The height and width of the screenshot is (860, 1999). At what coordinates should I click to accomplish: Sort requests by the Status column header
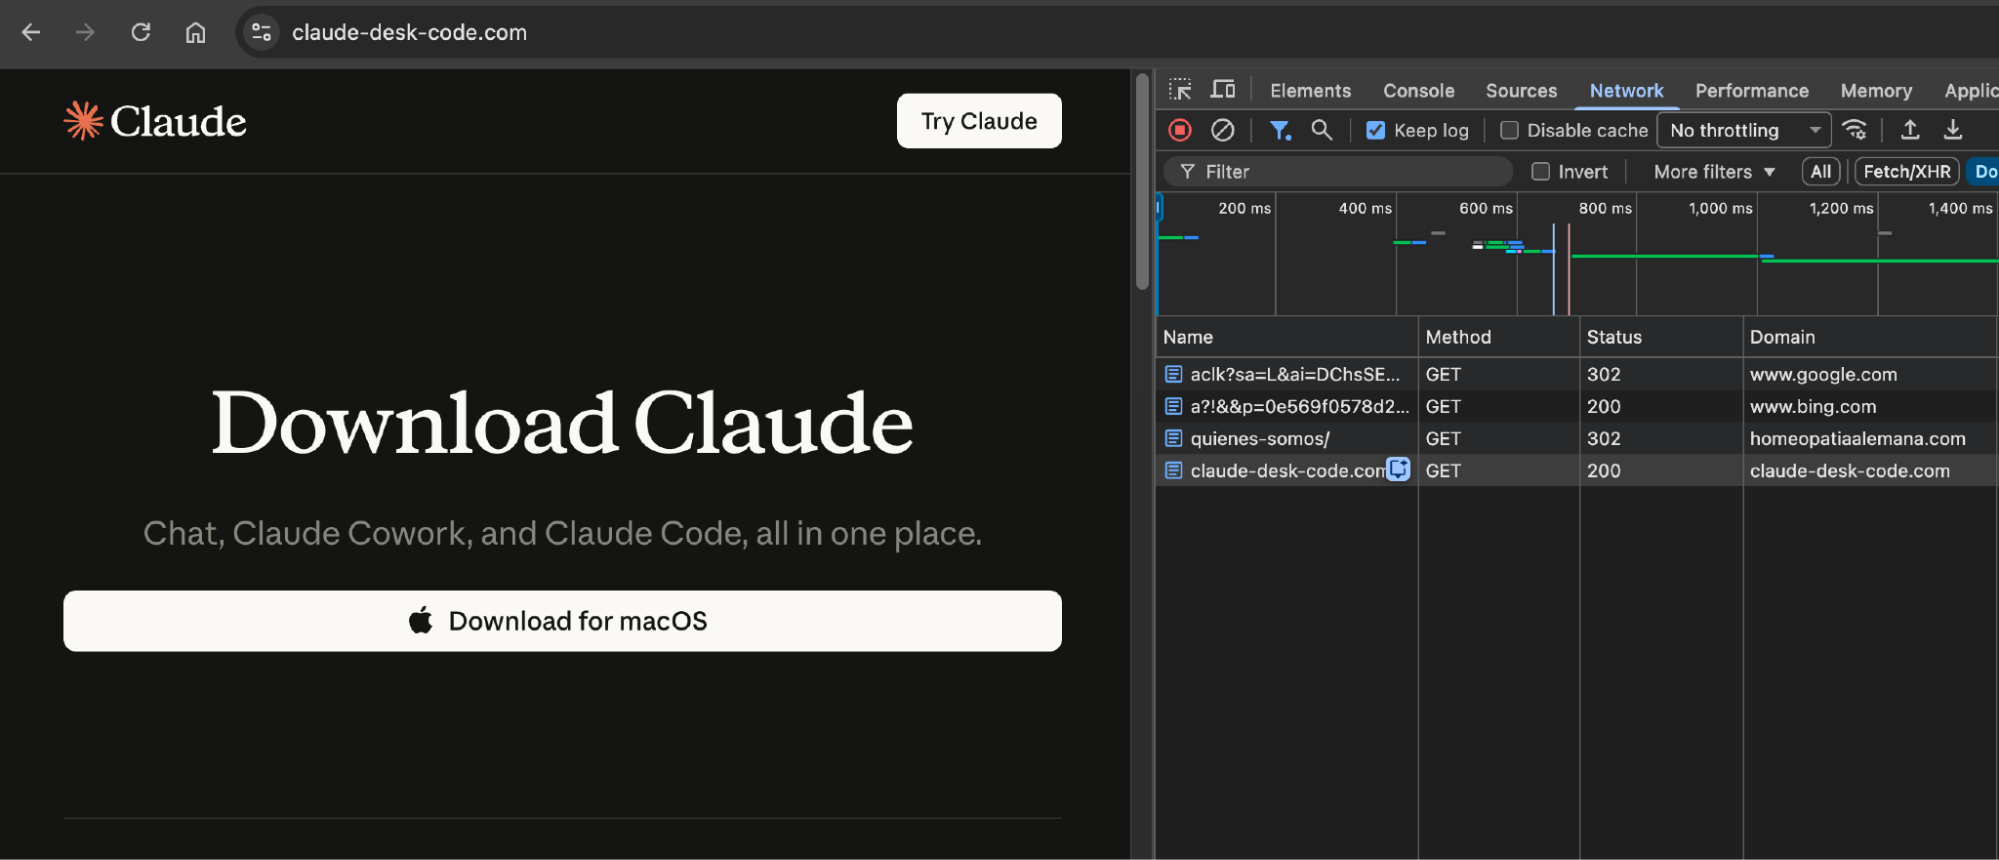click(1661, 337)
